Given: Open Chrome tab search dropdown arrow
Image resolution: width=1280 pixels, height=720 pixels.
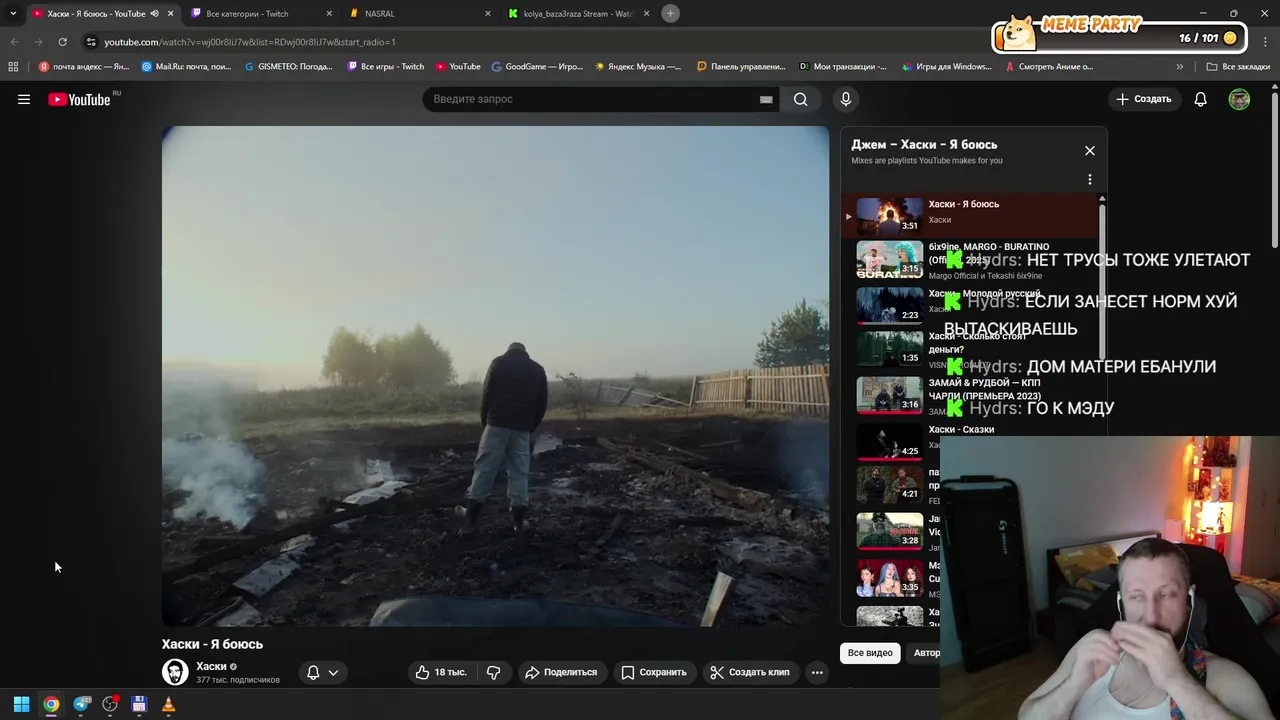Looking at the screenshot, I should [13, 13].
